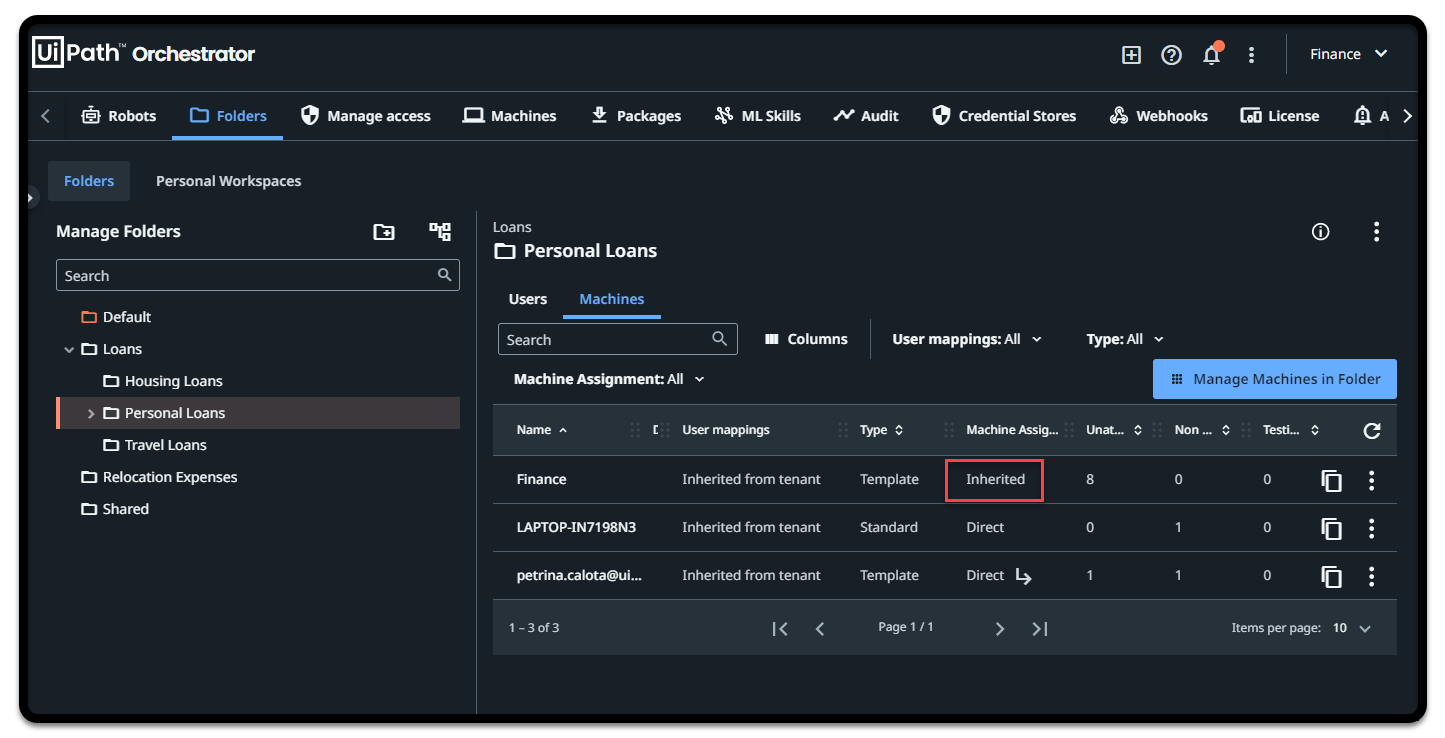Click the info icon for Personal Loans
The image size is (1445, 738).
1320,232
